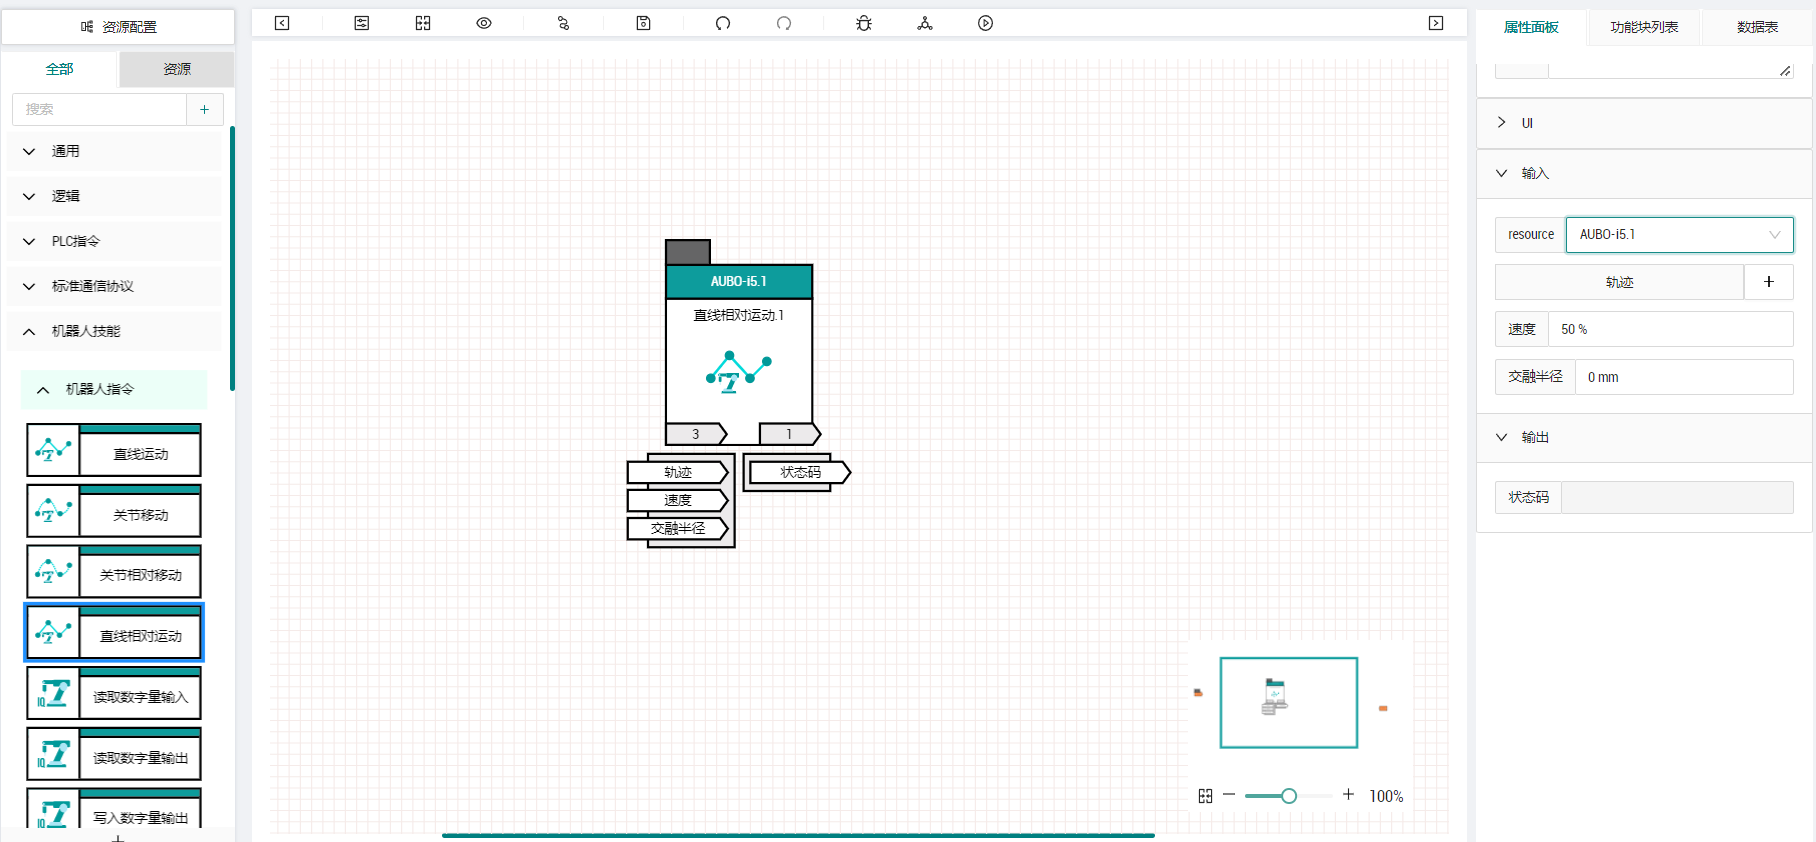Expand the 标准通信协议 category
Viewport: 1816px width, 842px height.
pyautogui.click(x=114, y=286)
